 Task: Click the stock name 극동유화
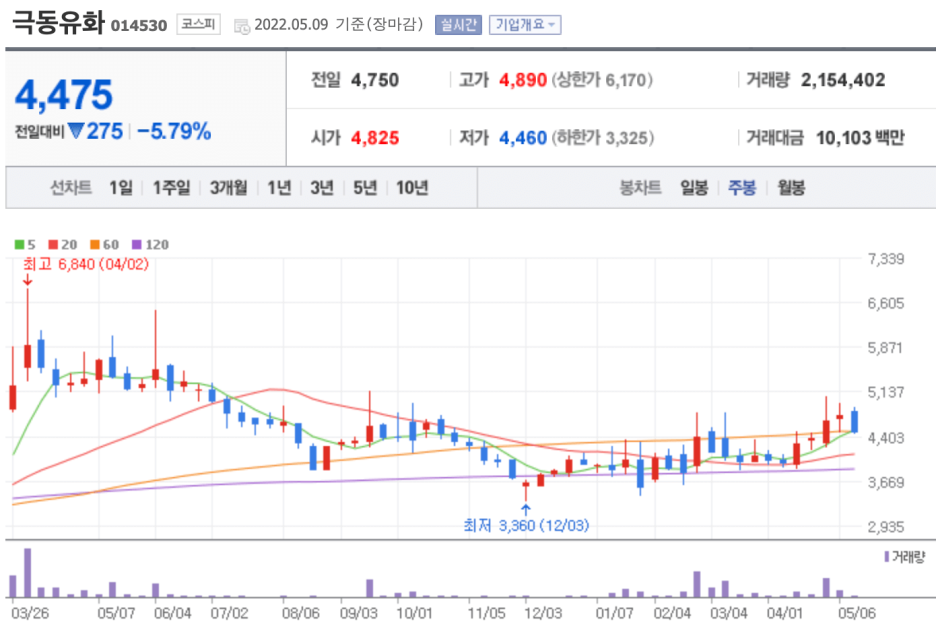[58, 23]
